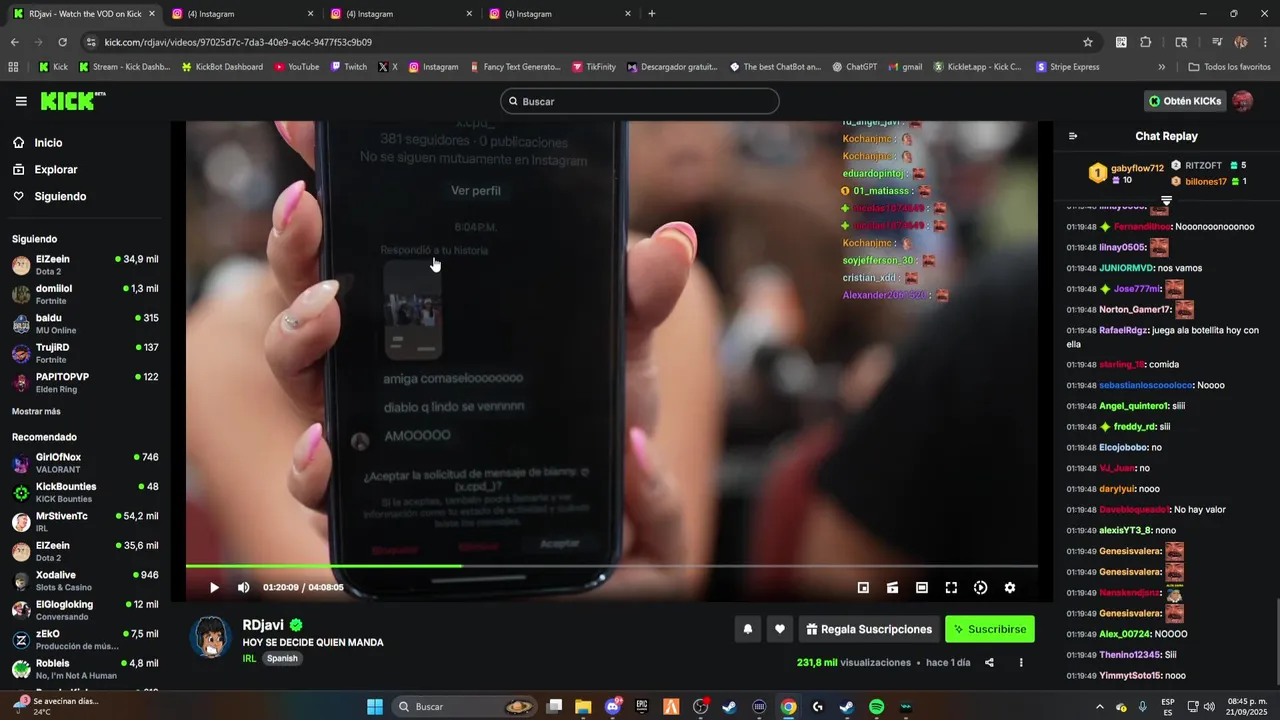Open Stripe Express bookmark
Screen dimensions: 1280x720
[x=1067, y=67]
